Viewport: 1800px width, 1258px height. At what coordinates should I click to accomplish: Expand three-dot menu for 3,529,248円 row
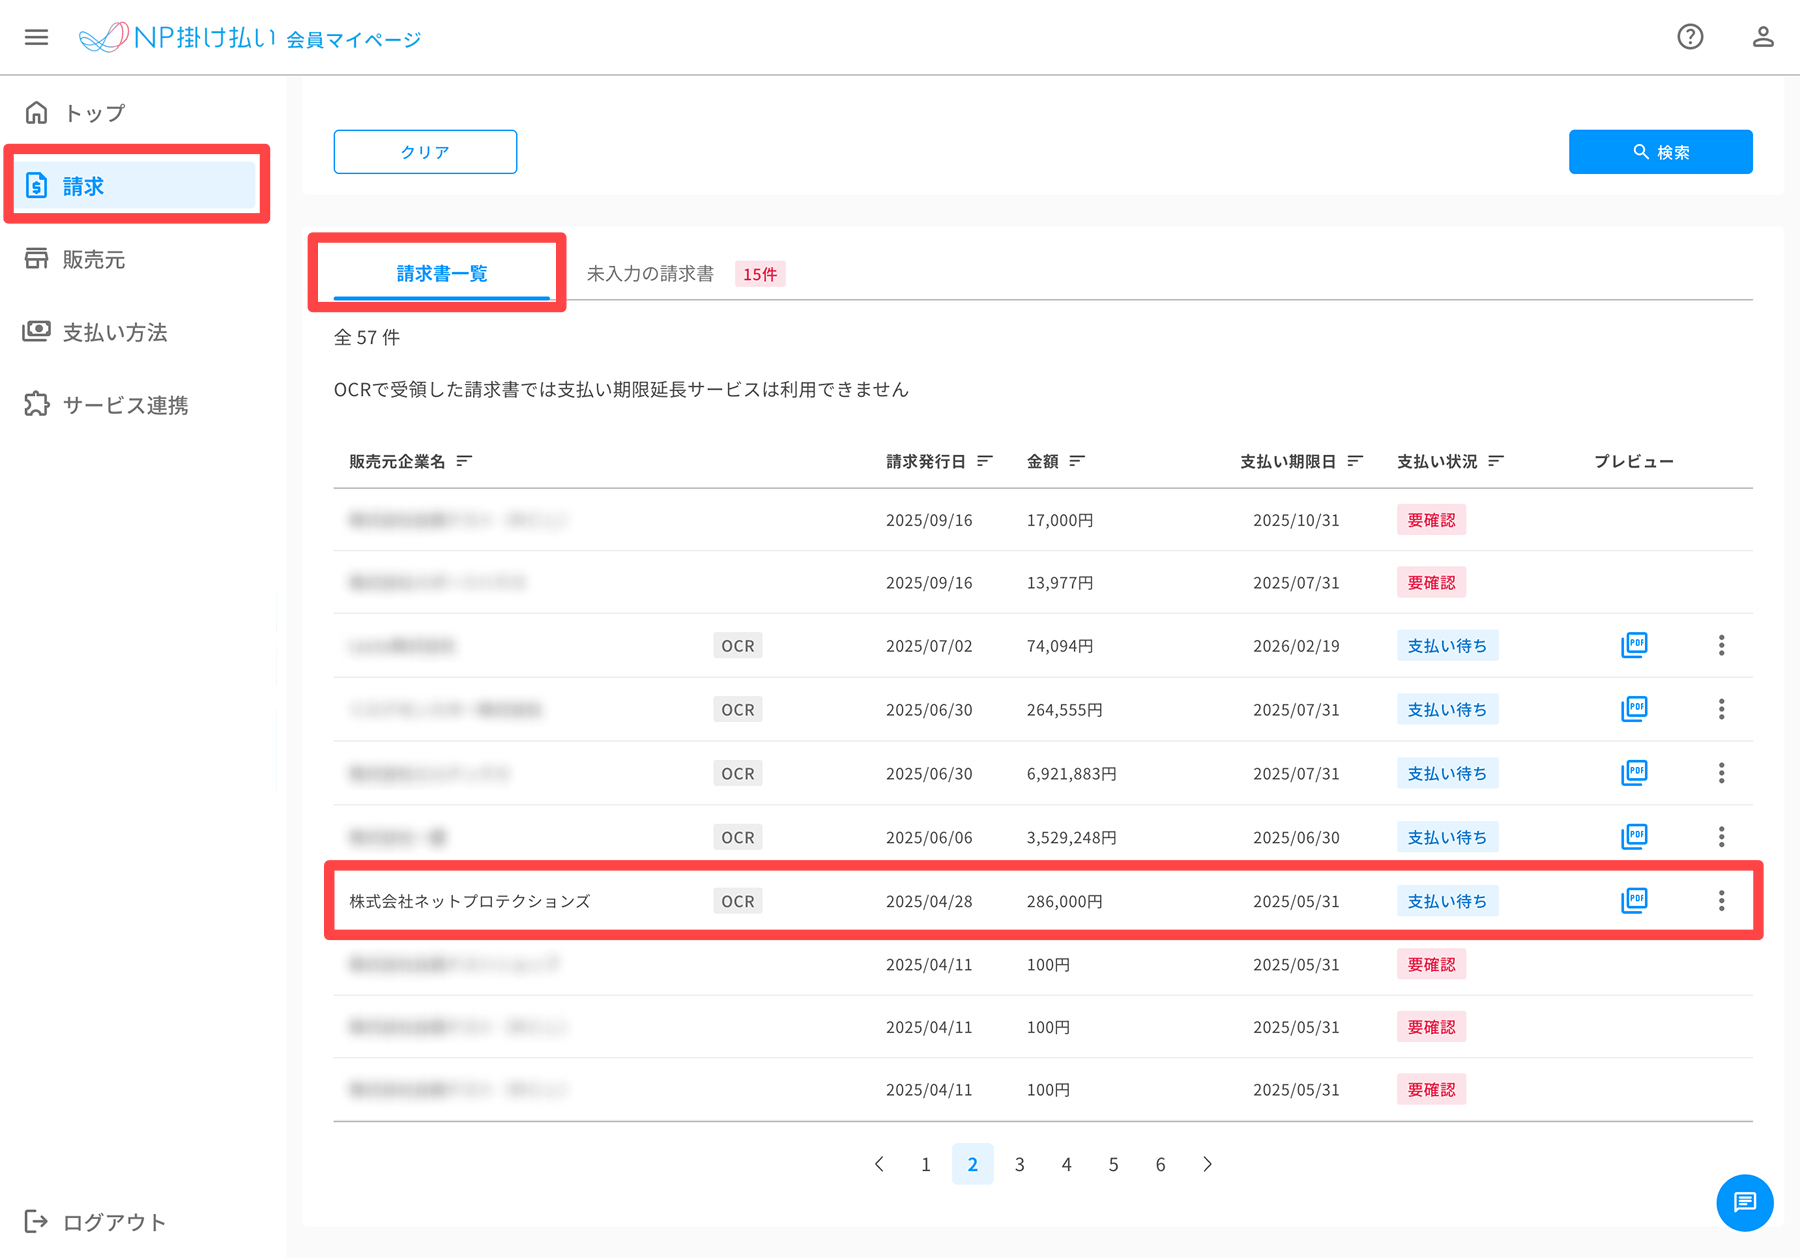pyautogui.click(x=1721, y=837)
